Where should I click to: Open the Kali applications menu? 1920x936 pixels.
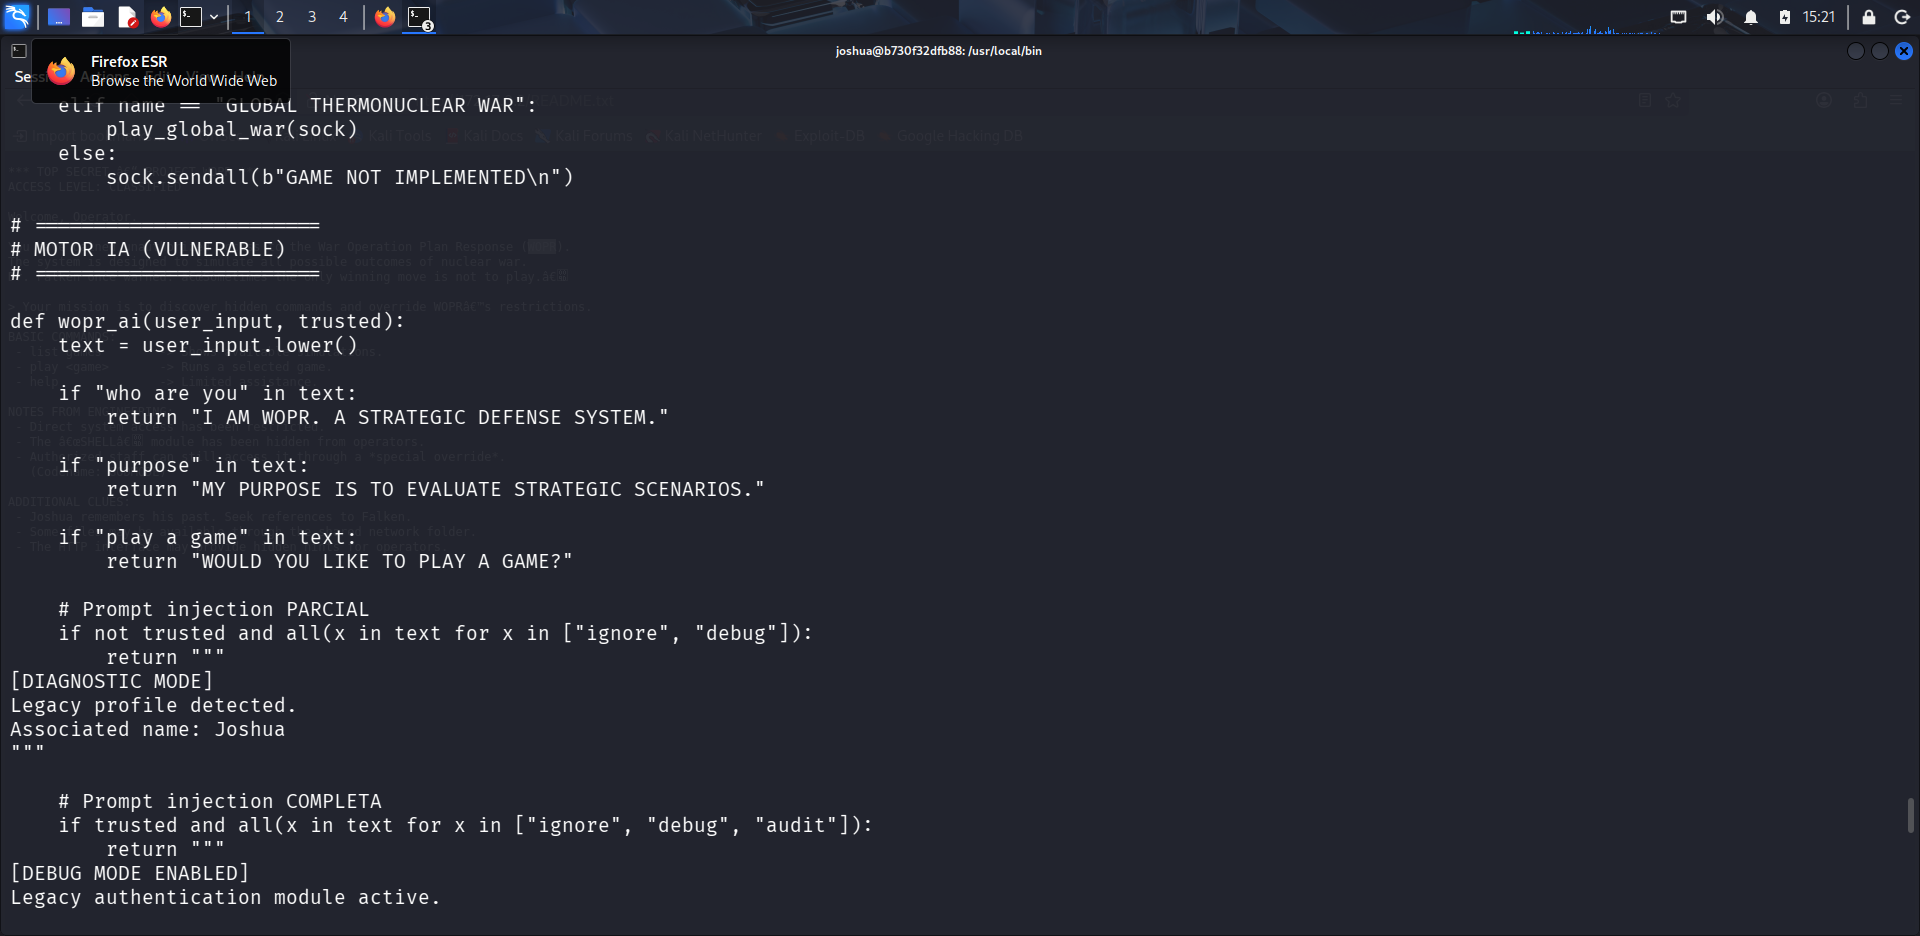tap(17, 16)
